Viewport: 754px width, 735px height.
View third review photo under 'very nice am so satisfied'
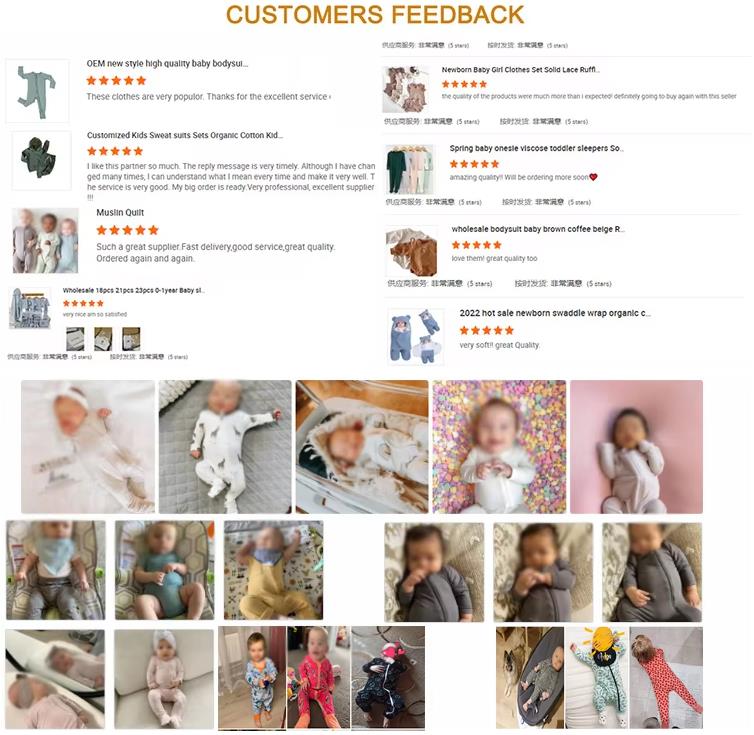coord(131,339)
